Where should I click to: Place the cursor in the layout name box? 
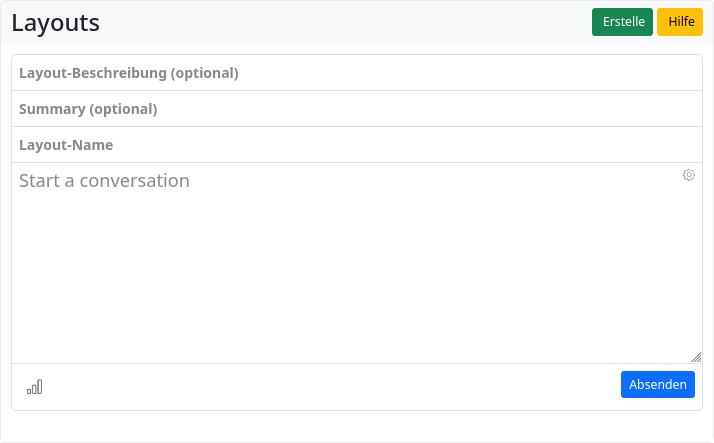pos(357,145)
